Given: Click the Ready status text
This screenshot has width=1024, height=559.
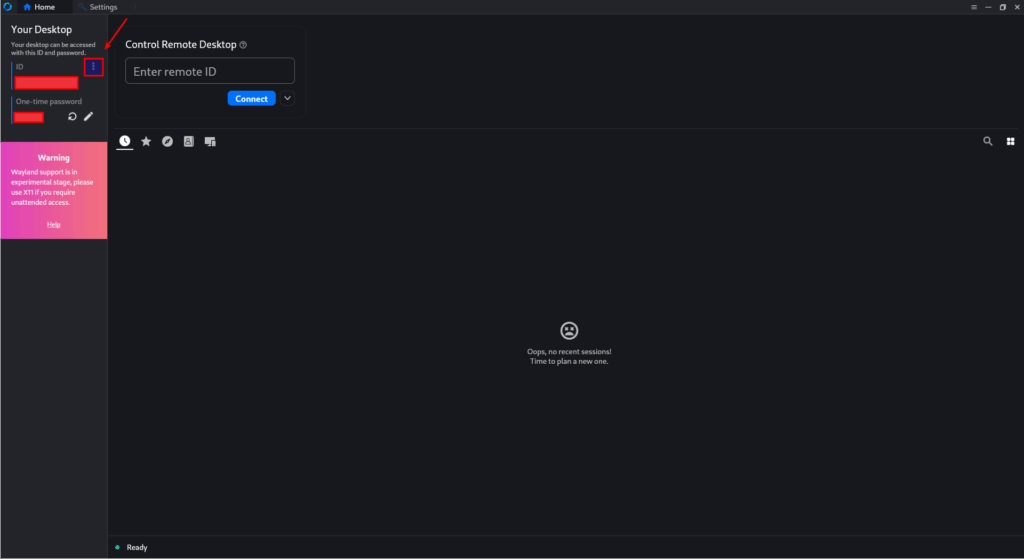Looking at the screenshot, I should 136,547.
